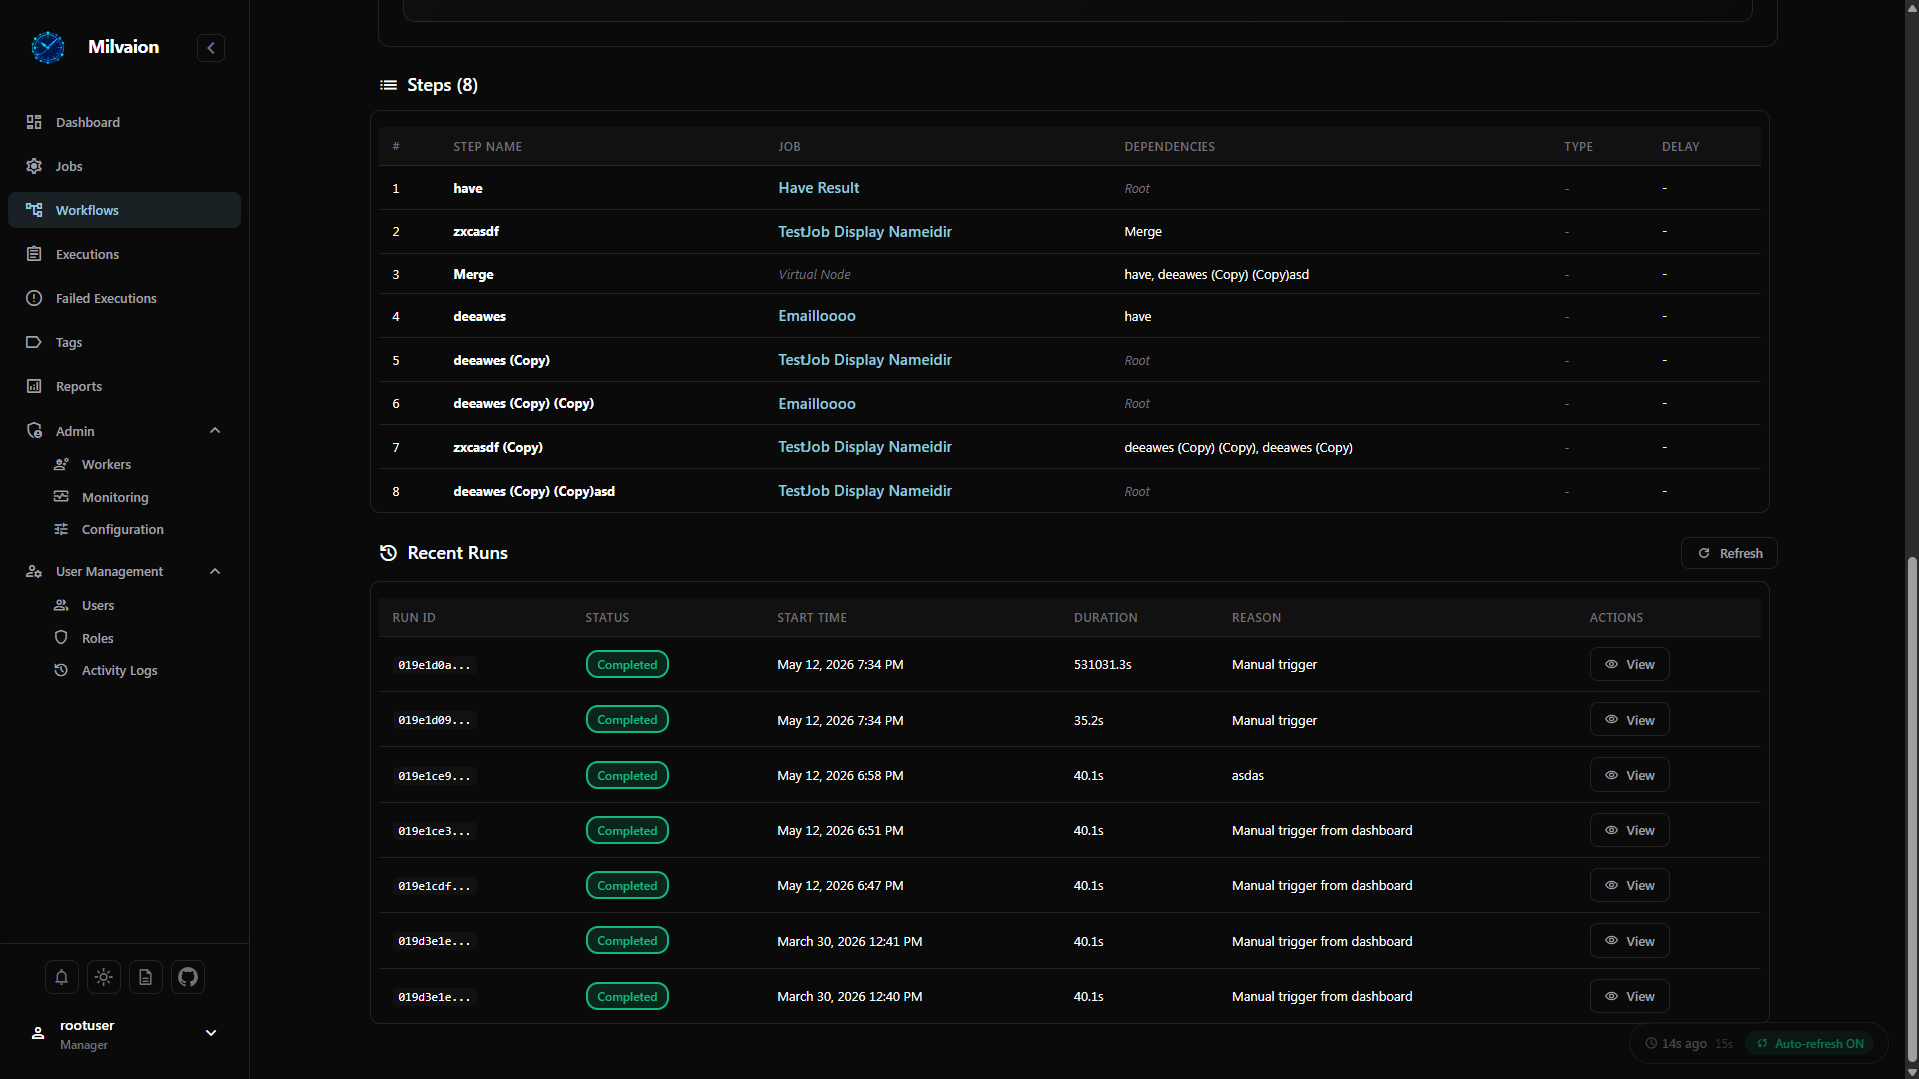Go to Jobs page
The image size is (1919, 1079).
tap(124, 166)
